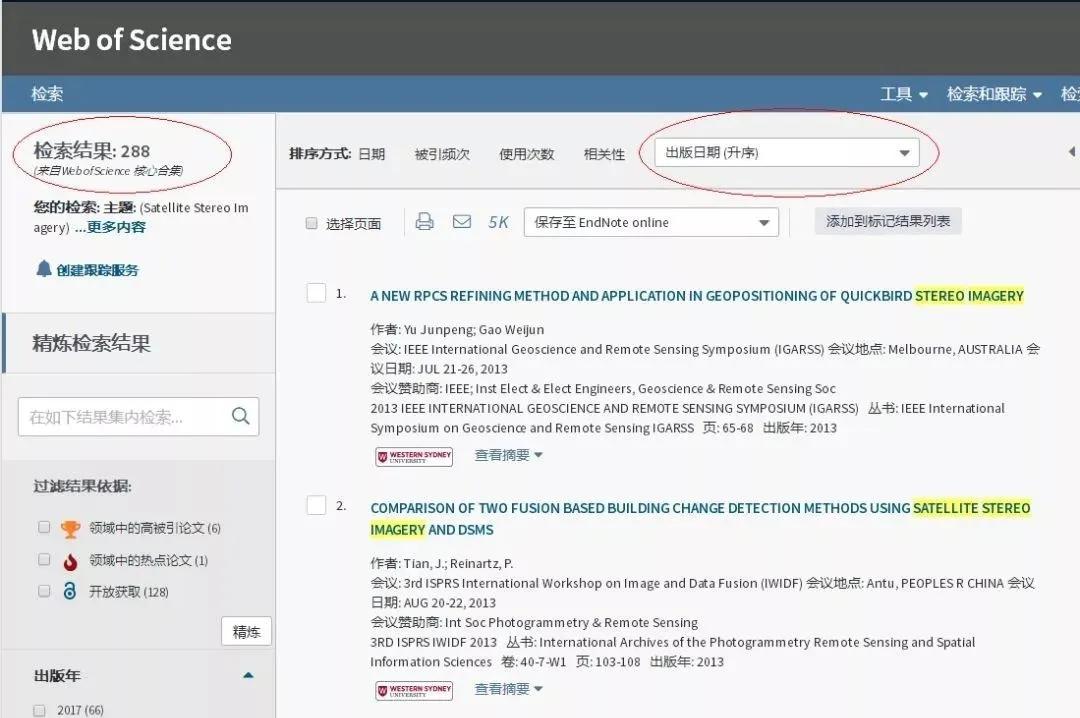Expand 查看摘要 for the first record
1080x718 pixels.
pyautogui.click(x=508, y=455)
